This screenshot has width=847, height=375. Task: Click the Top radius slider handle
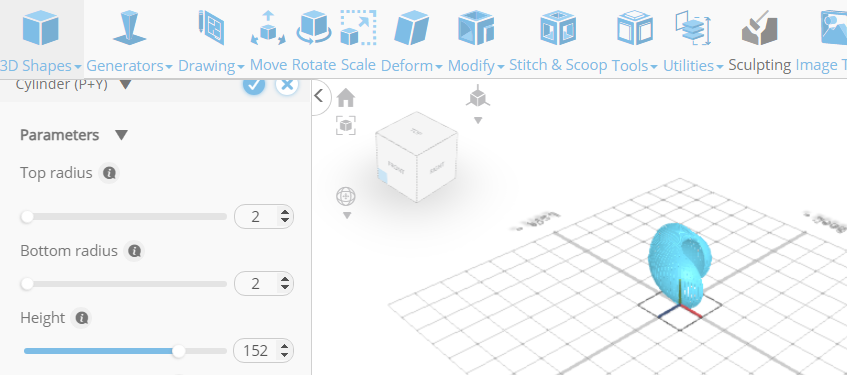click(x=26, y=217)
